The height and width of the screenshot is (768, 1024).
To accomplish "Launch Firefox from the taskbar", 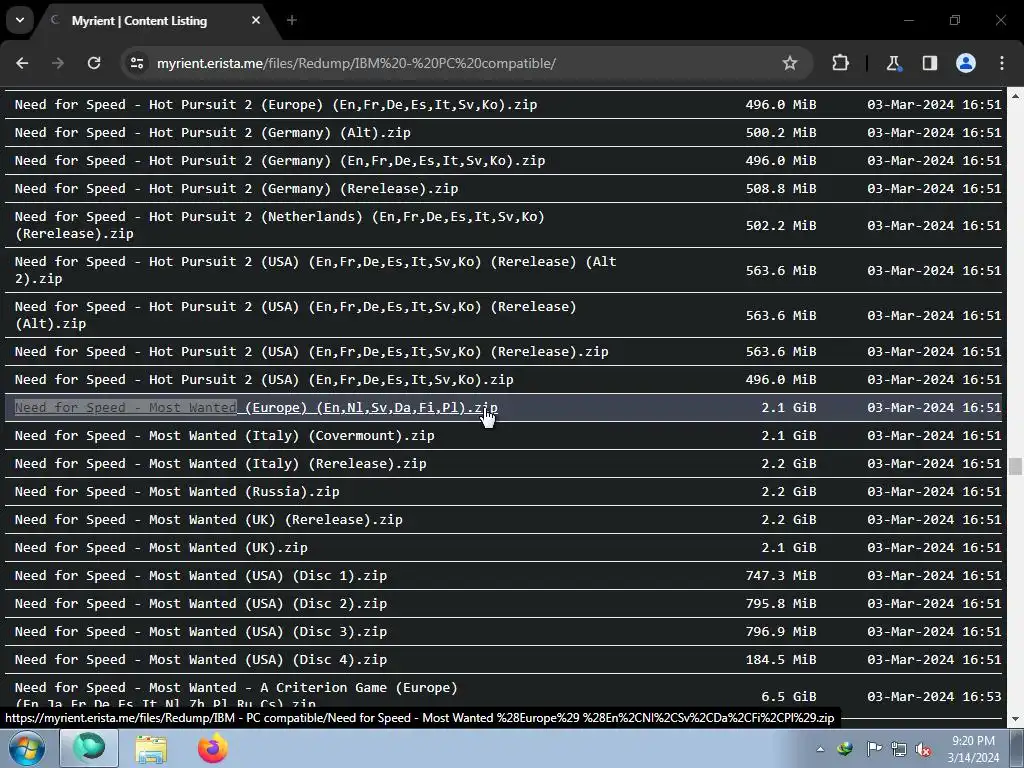I will click(212, 748).
